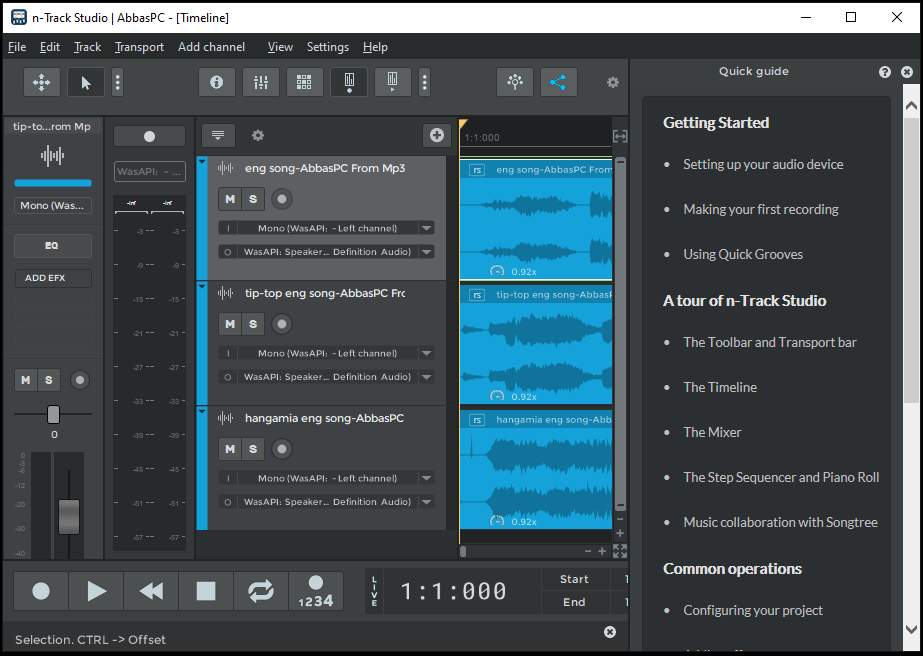Open the mixer sliders icon in the toolbar
Image resolution: width=923 pixels, height=656 pixels.
point(261,82)
